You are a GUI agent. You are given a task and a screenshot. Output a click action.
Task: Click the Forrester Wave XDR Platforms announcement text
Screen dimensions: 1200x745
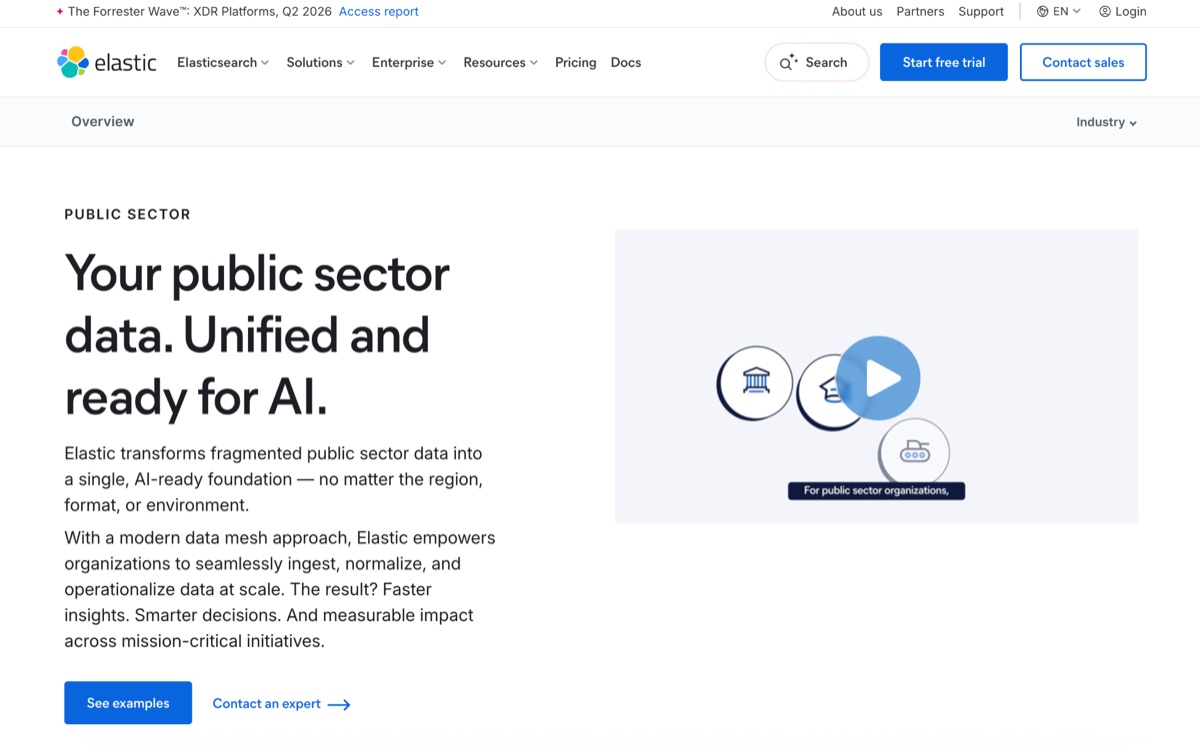click(x=200, y=12)
